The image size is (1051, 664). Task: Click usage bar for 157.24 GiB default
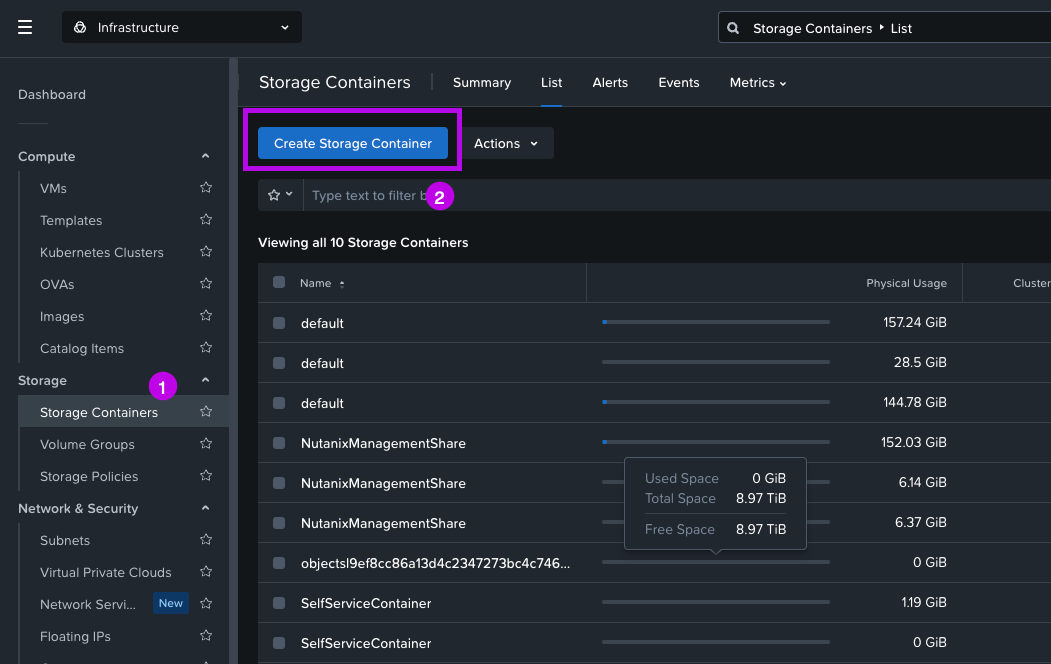pyautogui.click(x=716, y=322)
